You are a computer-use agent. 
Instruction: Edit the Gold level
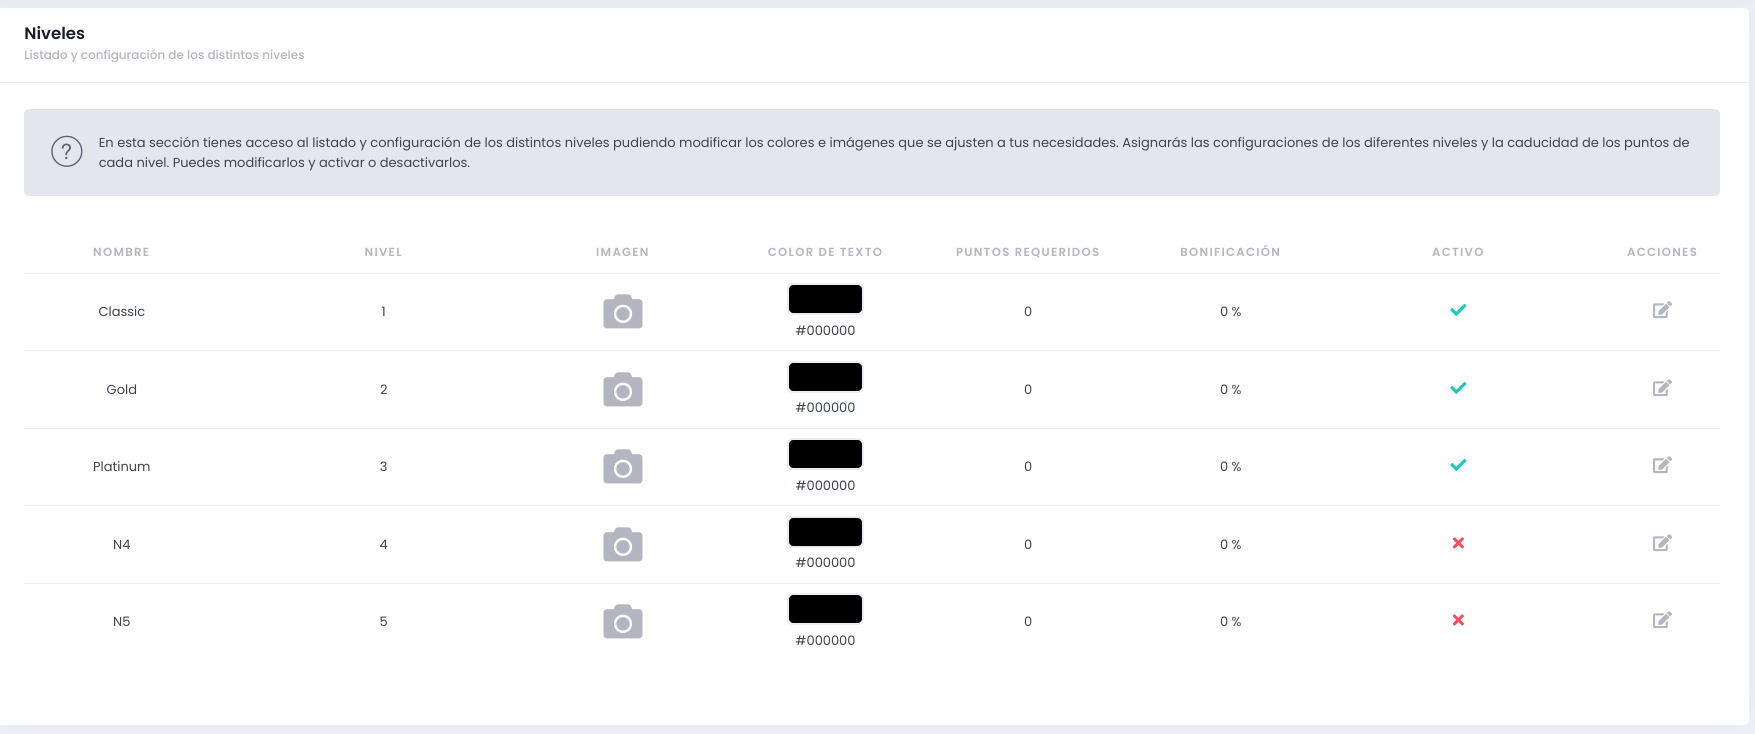pyautogui.click(x=1662, y=388)
